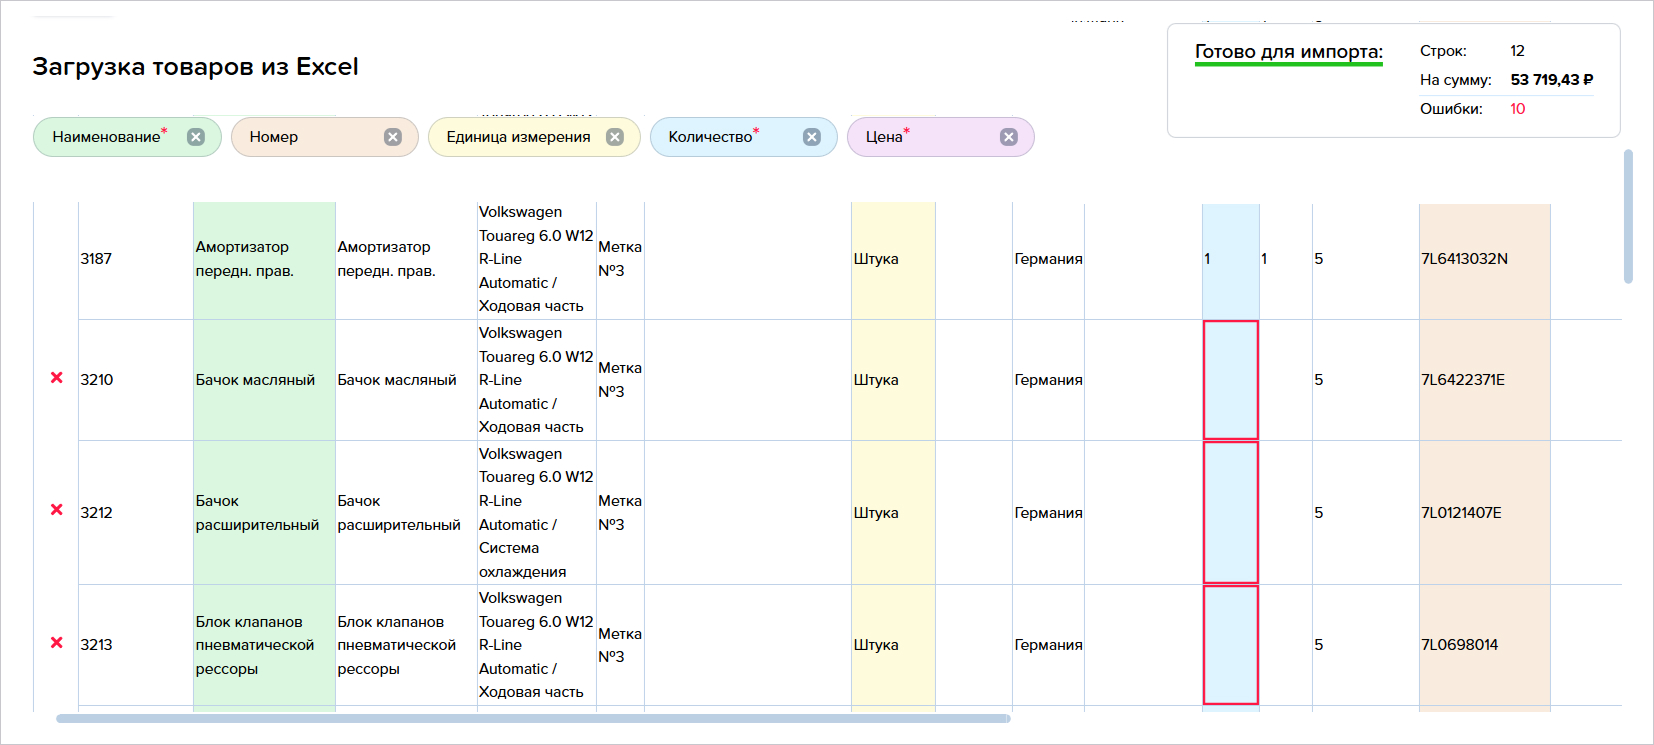Click part number '7L0698014'
This screenshot has width=1654, height=745.
click(1459, 645)
